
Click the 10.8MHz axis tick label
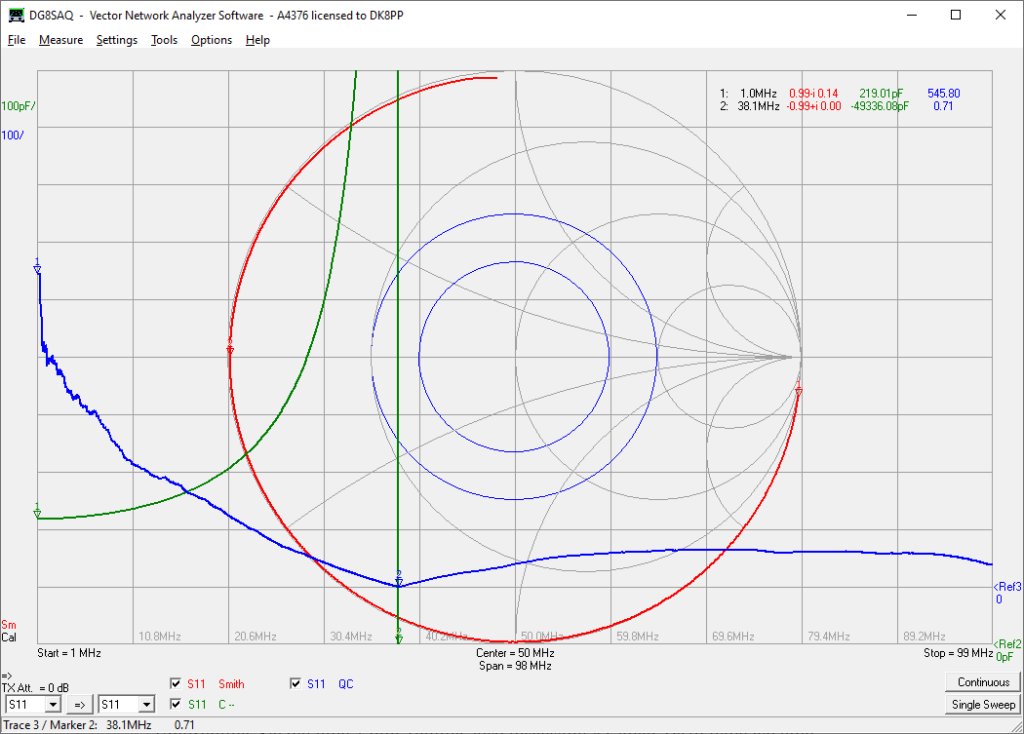click(159, 636)
